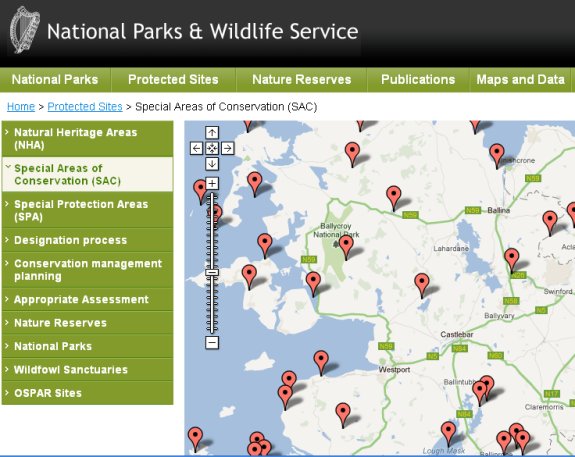Click the harp logo in the header
Image resolution: width=575 pixels, height=457 pixels.
(x=25, y=30)
